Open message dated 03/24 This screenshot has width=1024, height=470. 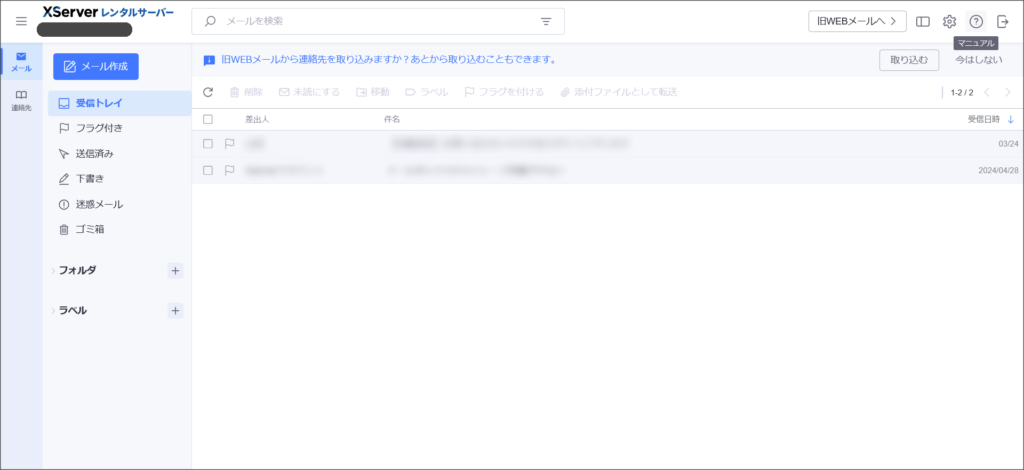point(607,144)
